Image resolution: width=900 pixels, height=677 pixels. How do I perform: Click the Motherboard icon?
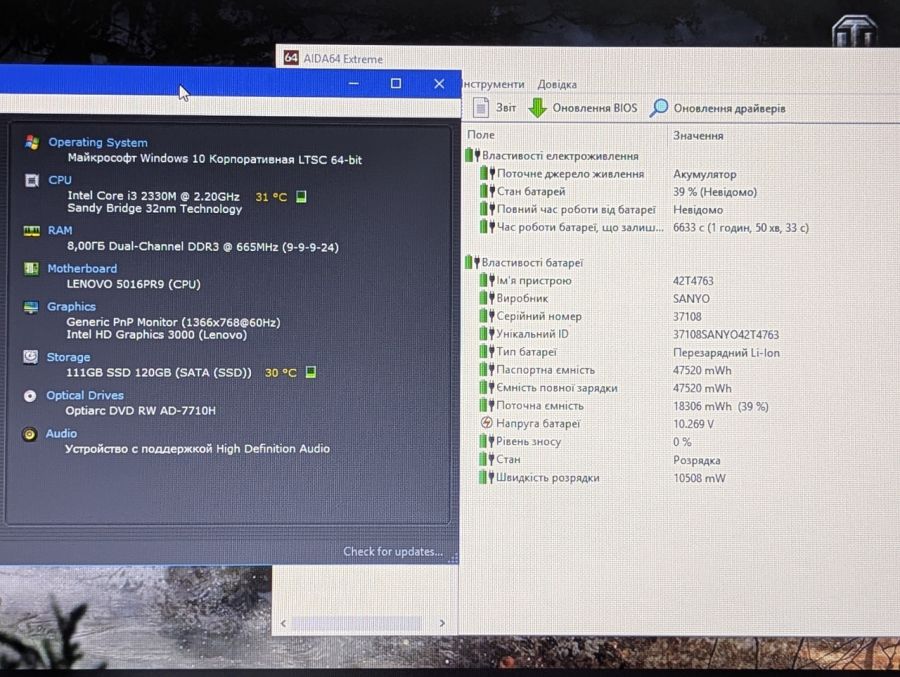coord(31,268)
